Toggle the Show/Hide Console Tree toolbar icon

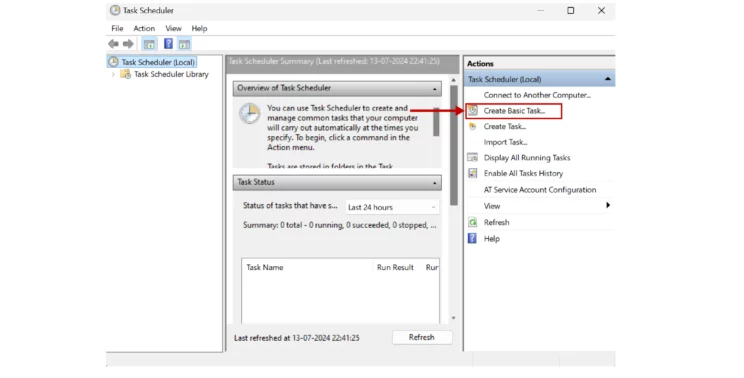pos(149,44)
